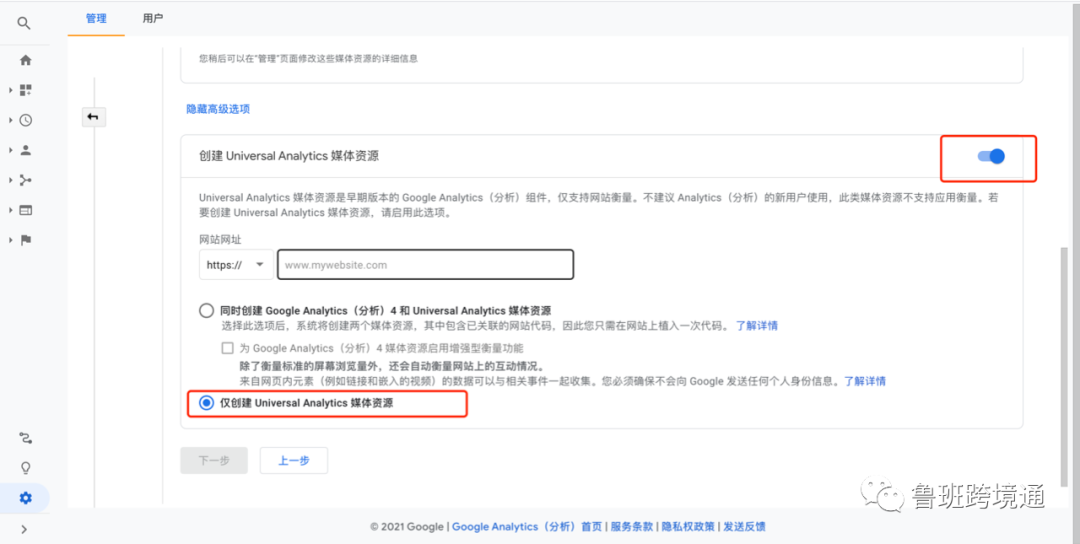
Task: Click the 网站网址 label text
Action: pyautogui.click(x=220, y=240)
